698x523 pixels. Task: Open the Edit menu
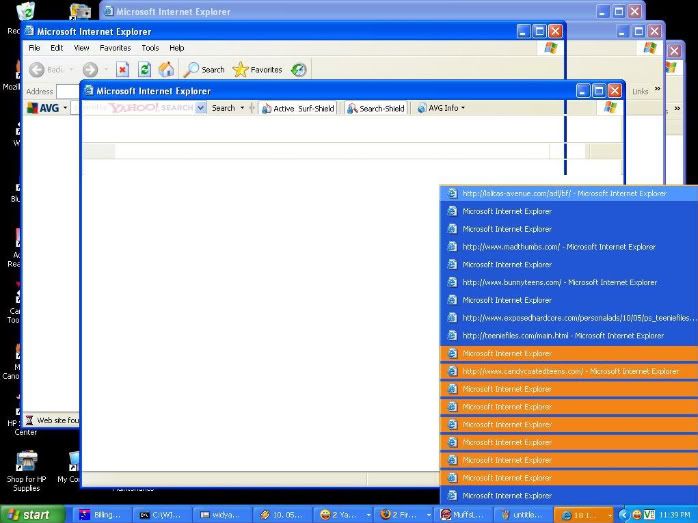point(57,48)
